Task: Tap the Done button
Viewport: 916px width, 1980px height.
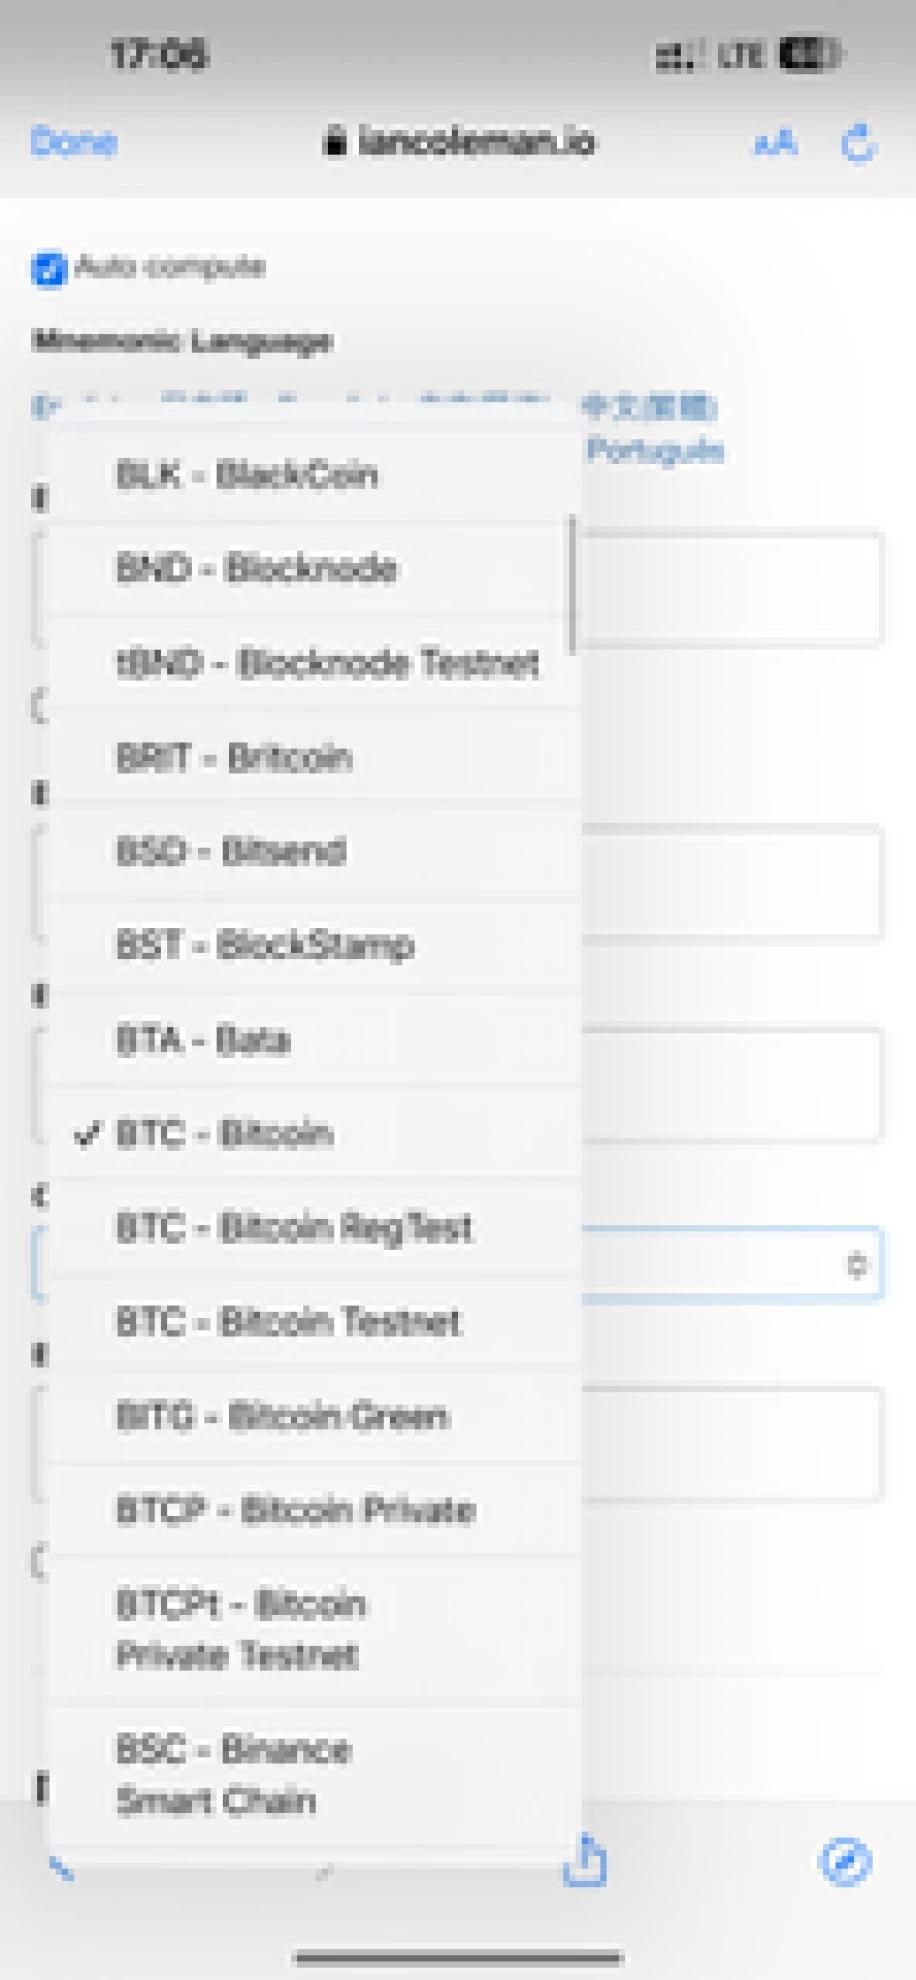Action: (x=74, y=142)
